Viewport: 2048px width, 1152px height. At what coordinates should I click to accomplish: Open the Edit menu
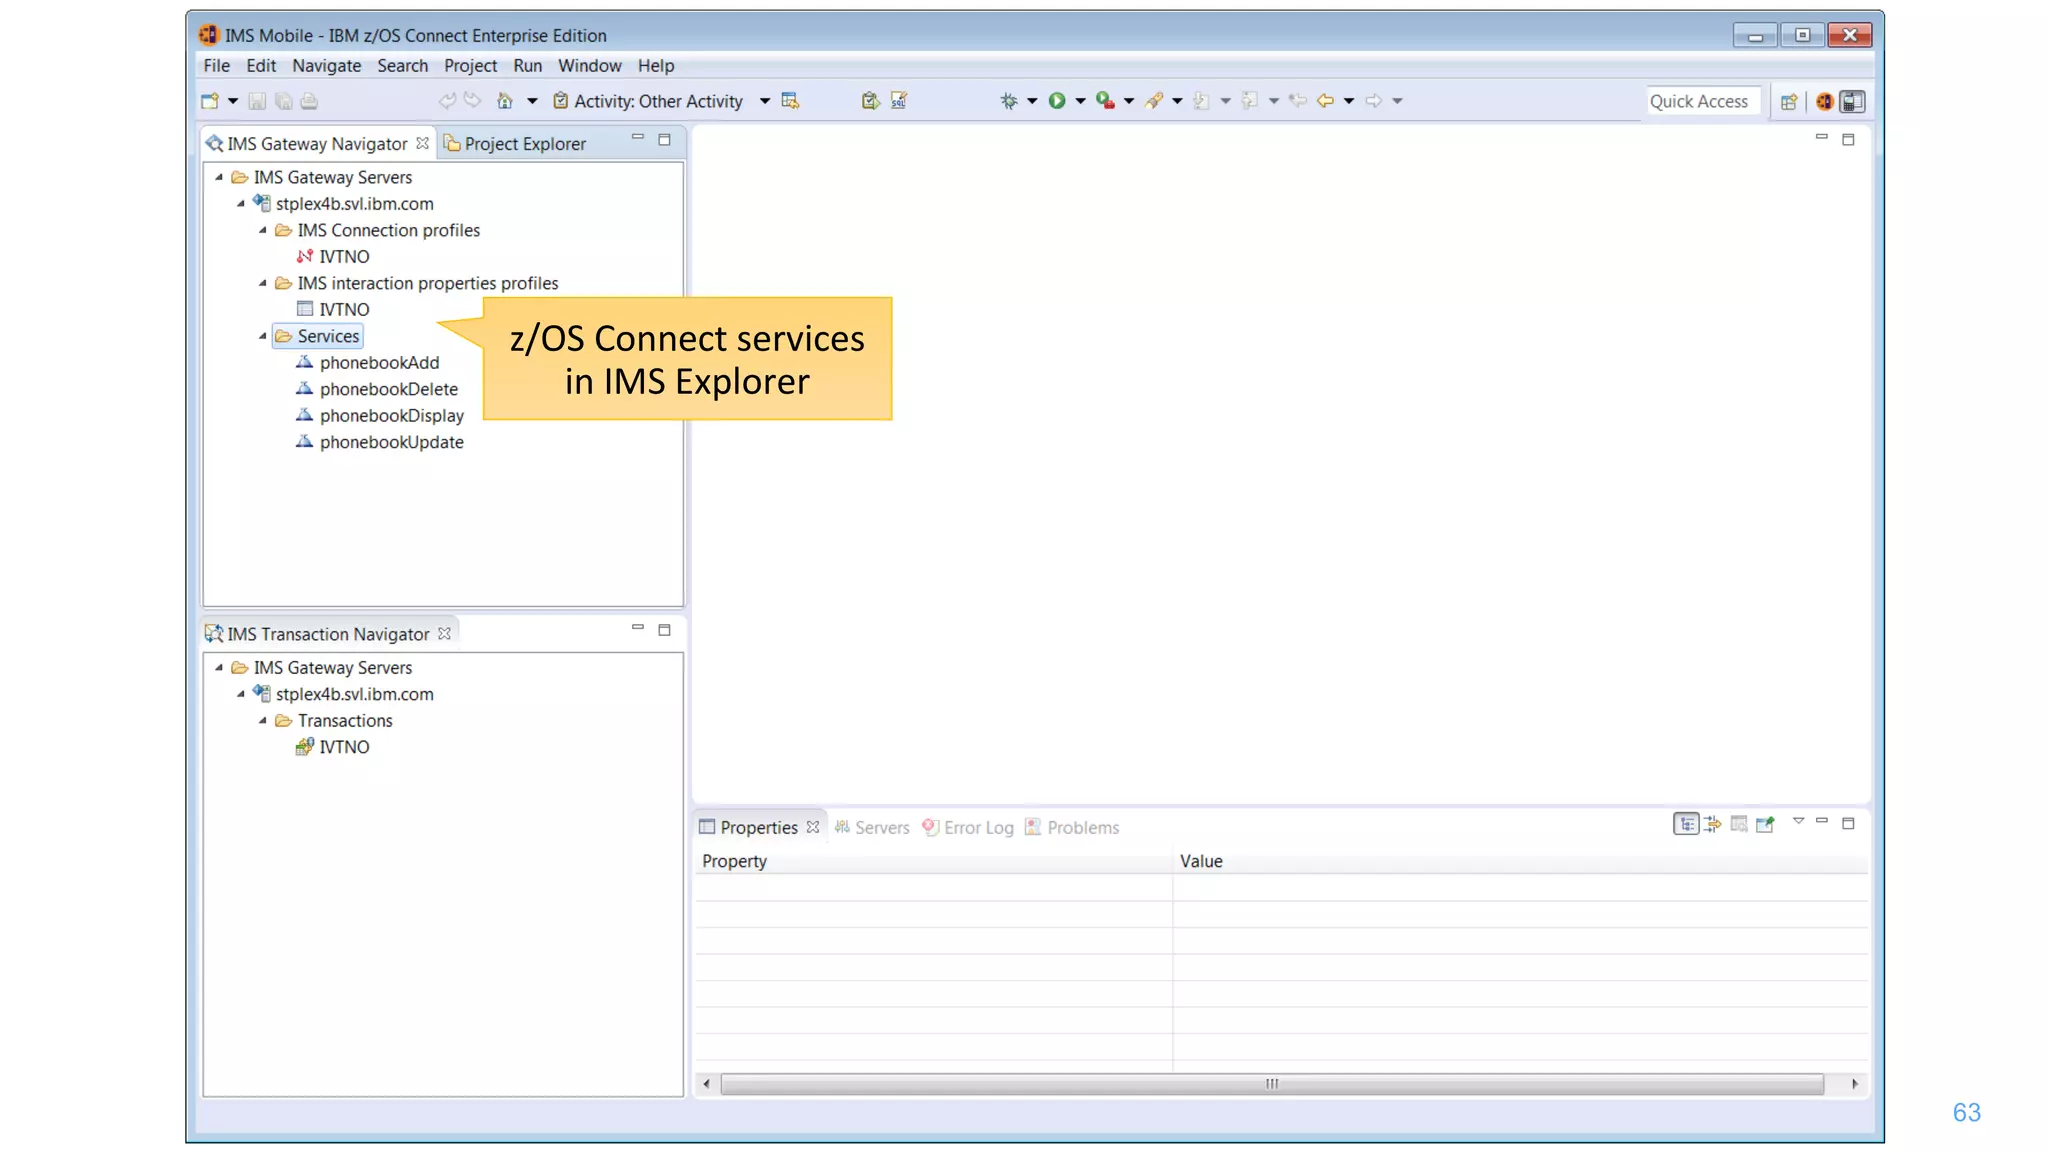pos(261,66)
